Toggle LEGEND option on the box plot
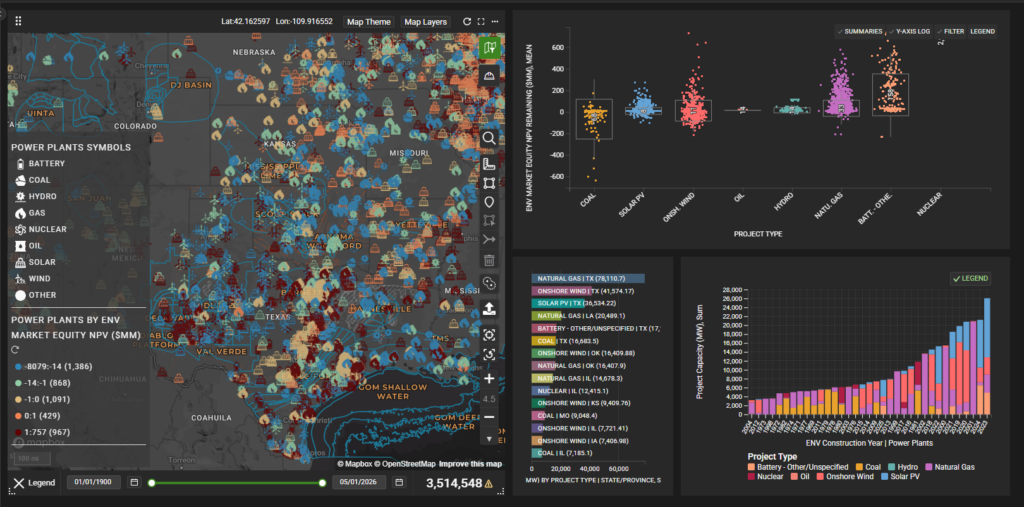Screen dimensions: 1024x507 click(x=982, y=31)
